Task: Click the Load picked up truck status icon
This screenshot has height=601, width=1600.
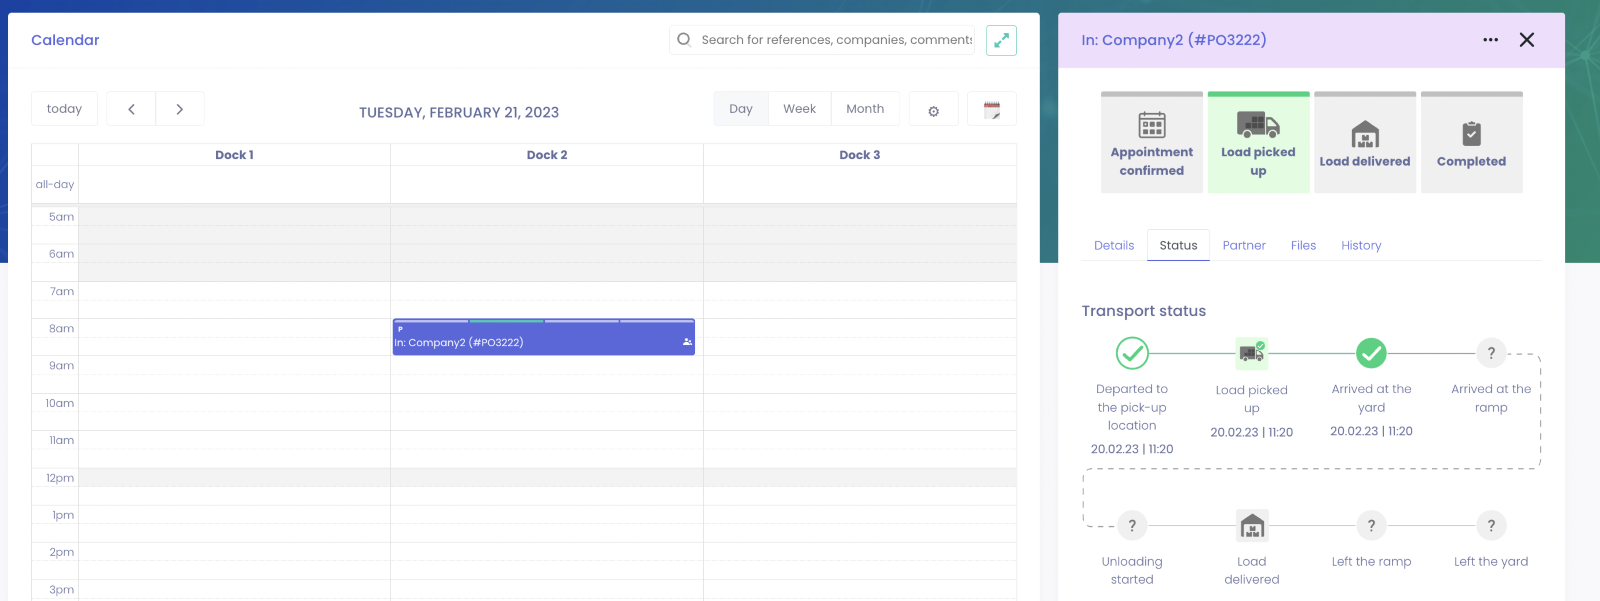Action: 1252,353
